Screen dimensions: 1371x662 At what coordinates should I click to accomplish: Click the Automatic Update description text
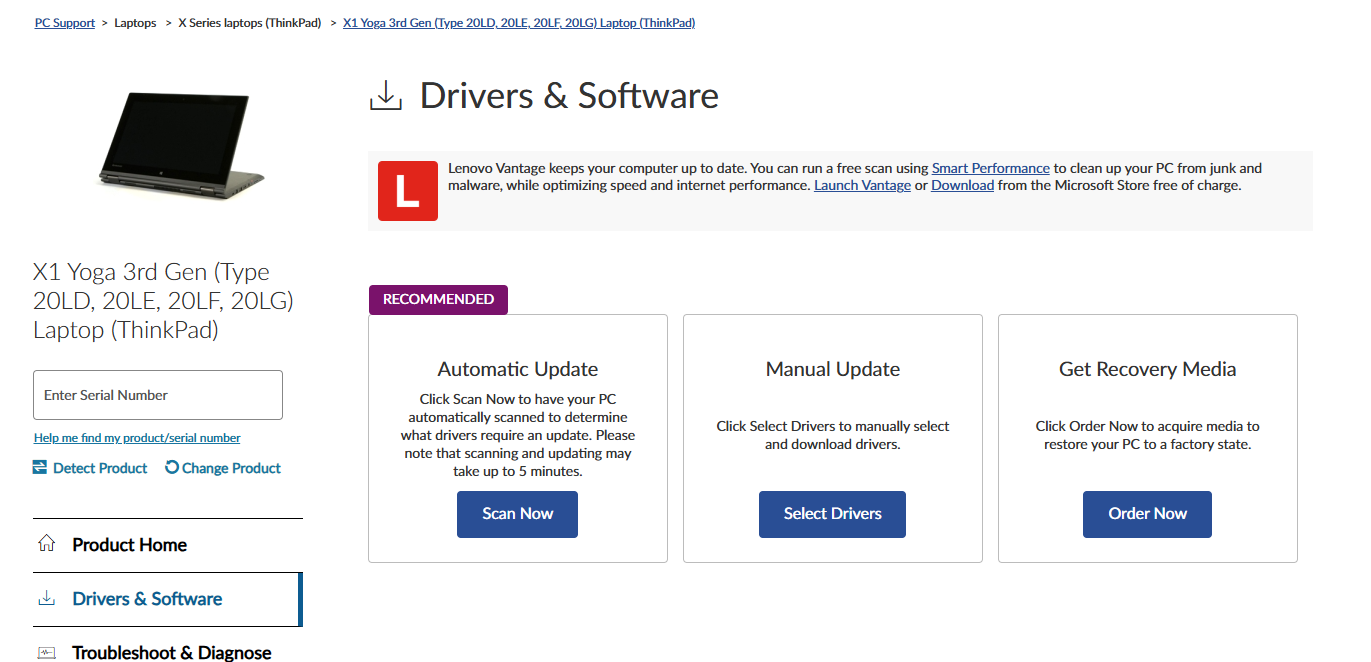518,435
